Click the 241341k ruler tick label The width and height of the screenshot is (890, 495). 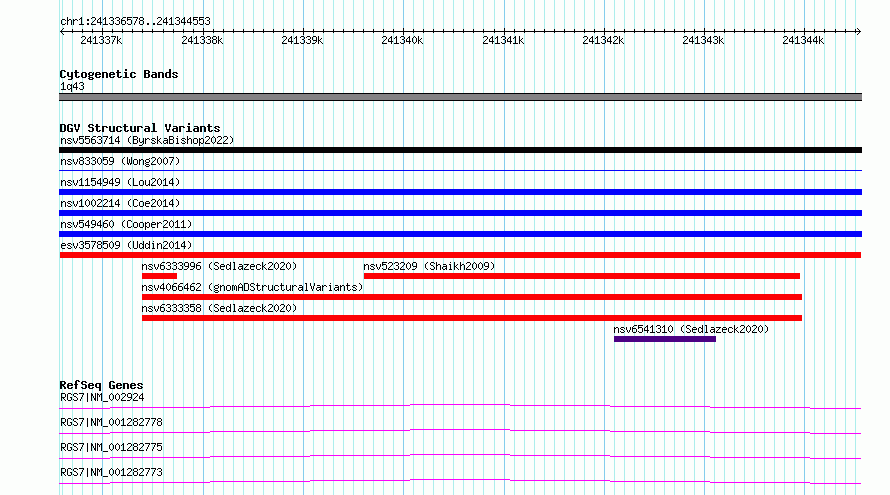click(503, 40)
